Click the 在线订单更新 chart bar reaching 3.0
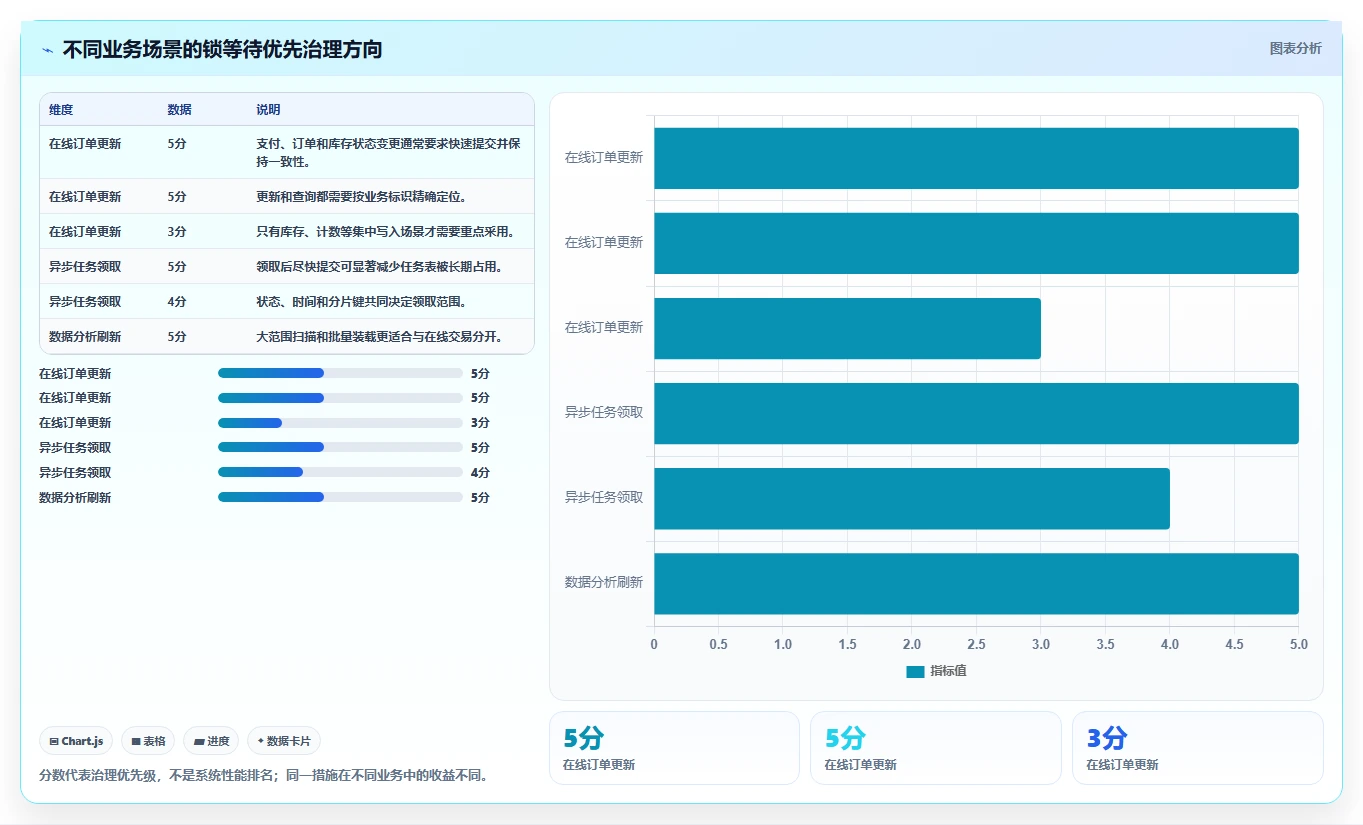Screen dimensions: 1363x825 point(847,328)
